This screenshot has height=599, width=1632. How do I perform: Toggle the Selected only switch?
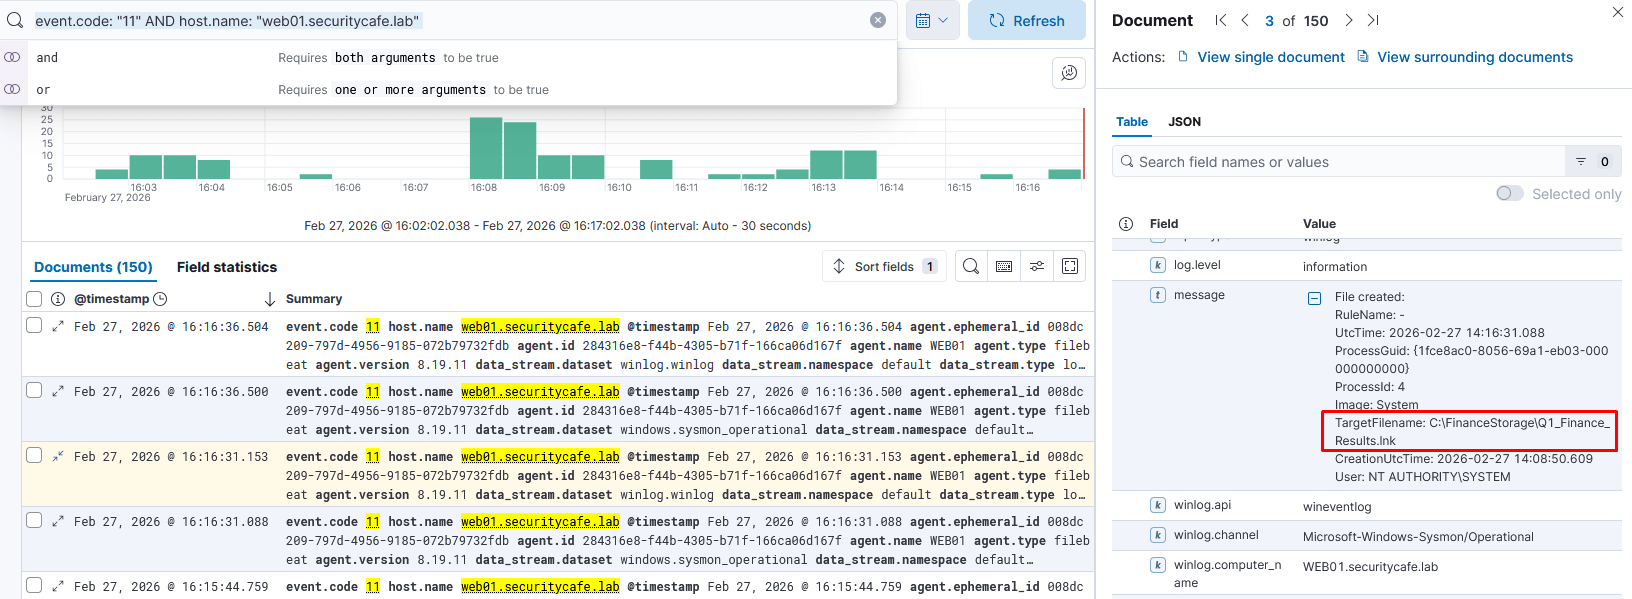(1510, 193)
